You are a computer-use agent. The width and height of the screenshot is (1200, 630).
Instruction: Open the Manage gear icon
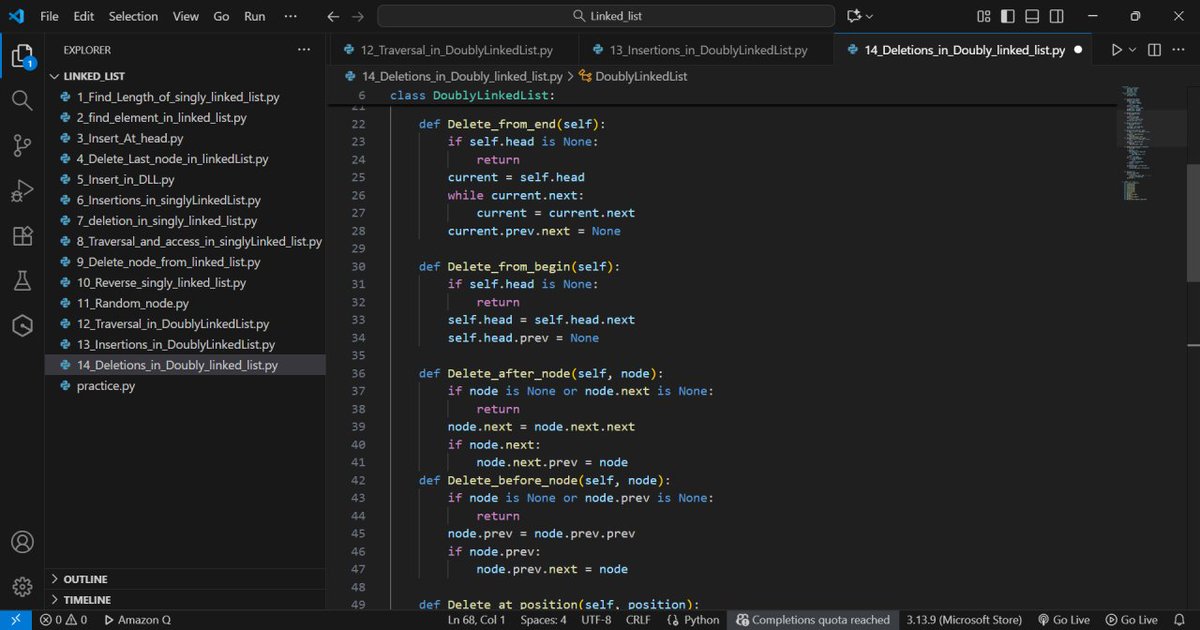pyautogui.click(x=22, y=587)
